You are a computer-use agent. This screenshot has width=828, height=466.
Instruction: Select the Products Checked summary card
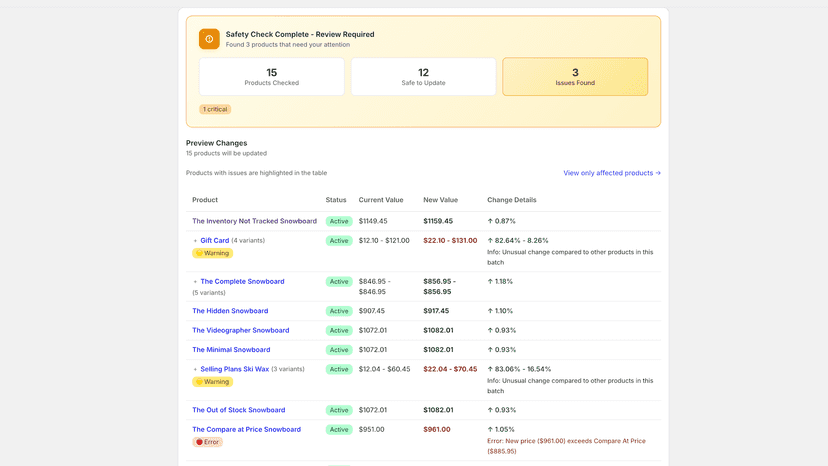(271, 77)
